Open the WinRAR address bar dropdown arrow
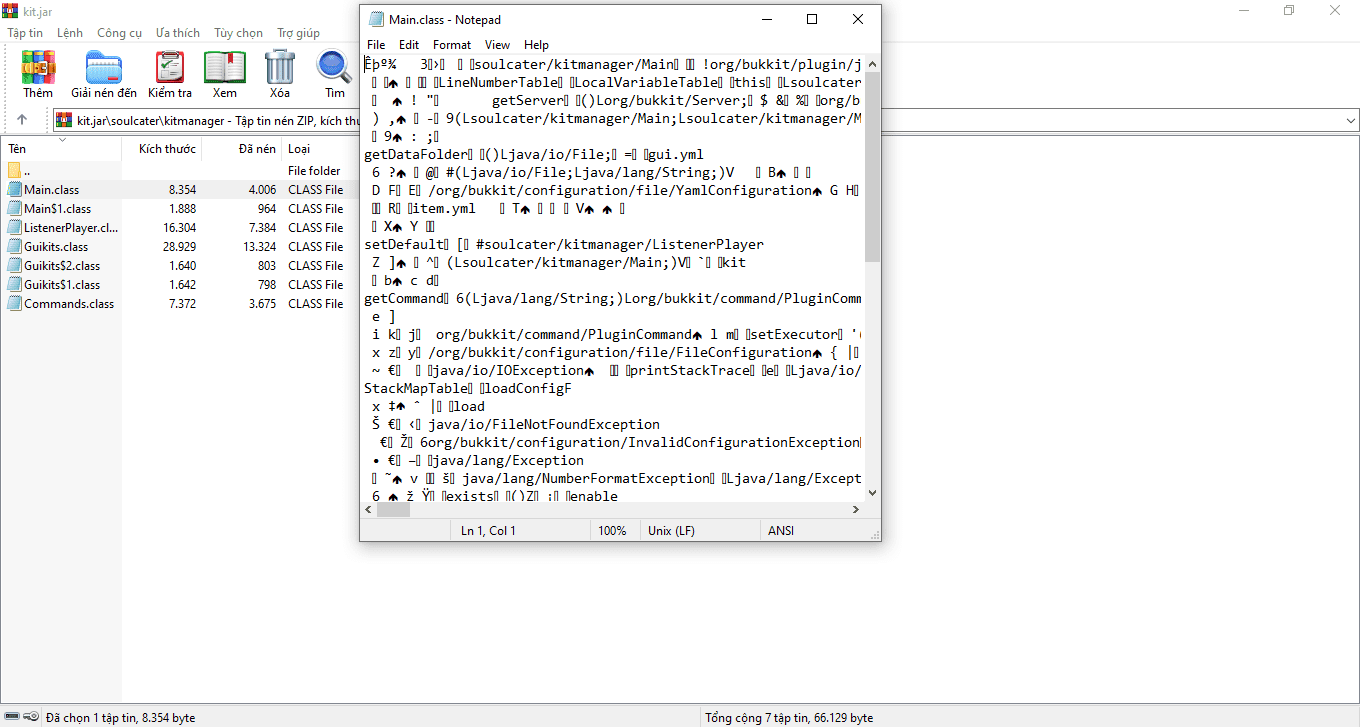The width and height of the screenshot is (1360, 727). coord(1351,121)
